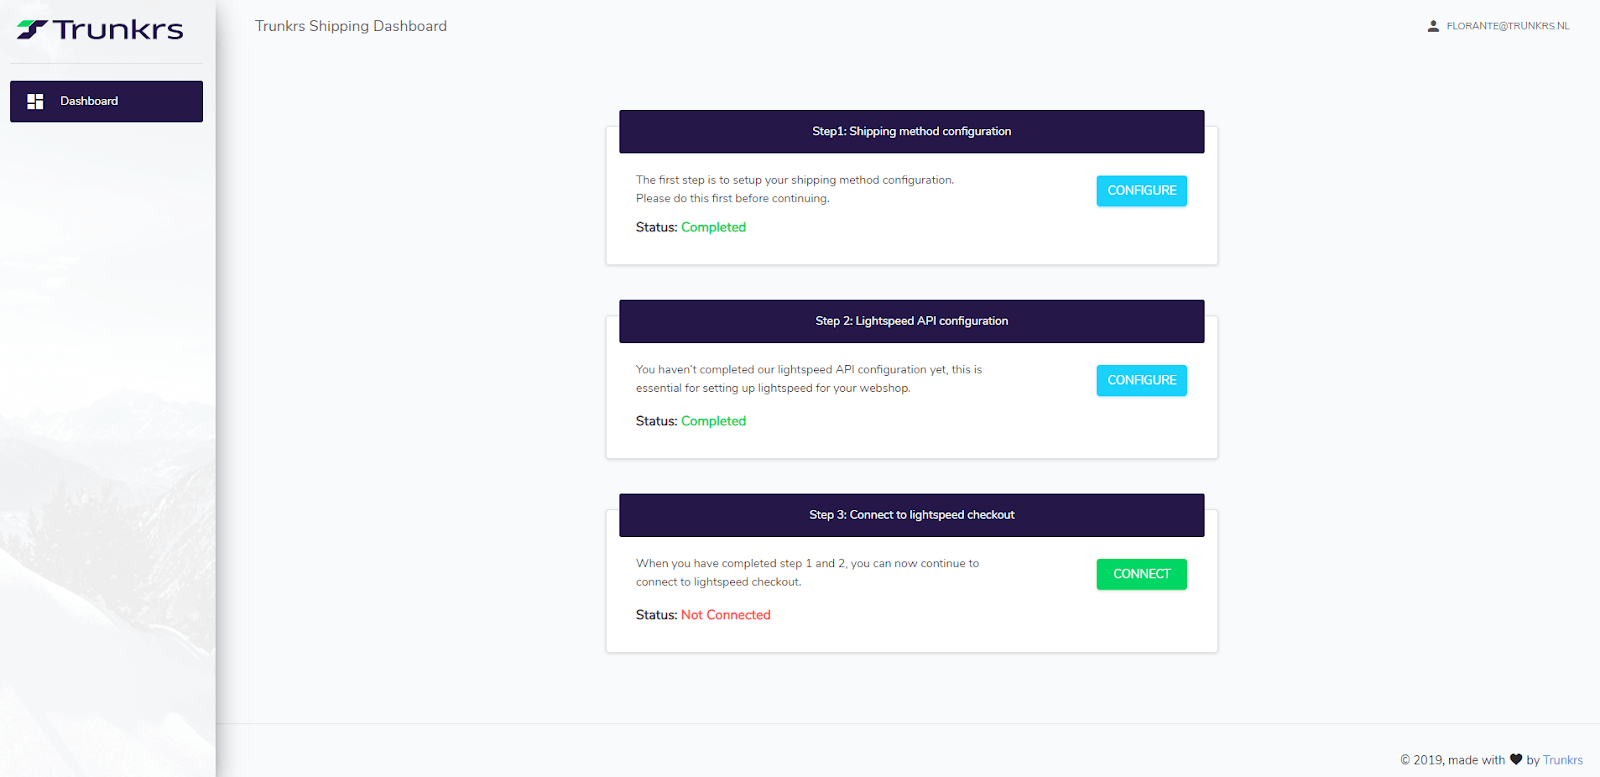Click the green Connect button

(x=1141, y=574)
